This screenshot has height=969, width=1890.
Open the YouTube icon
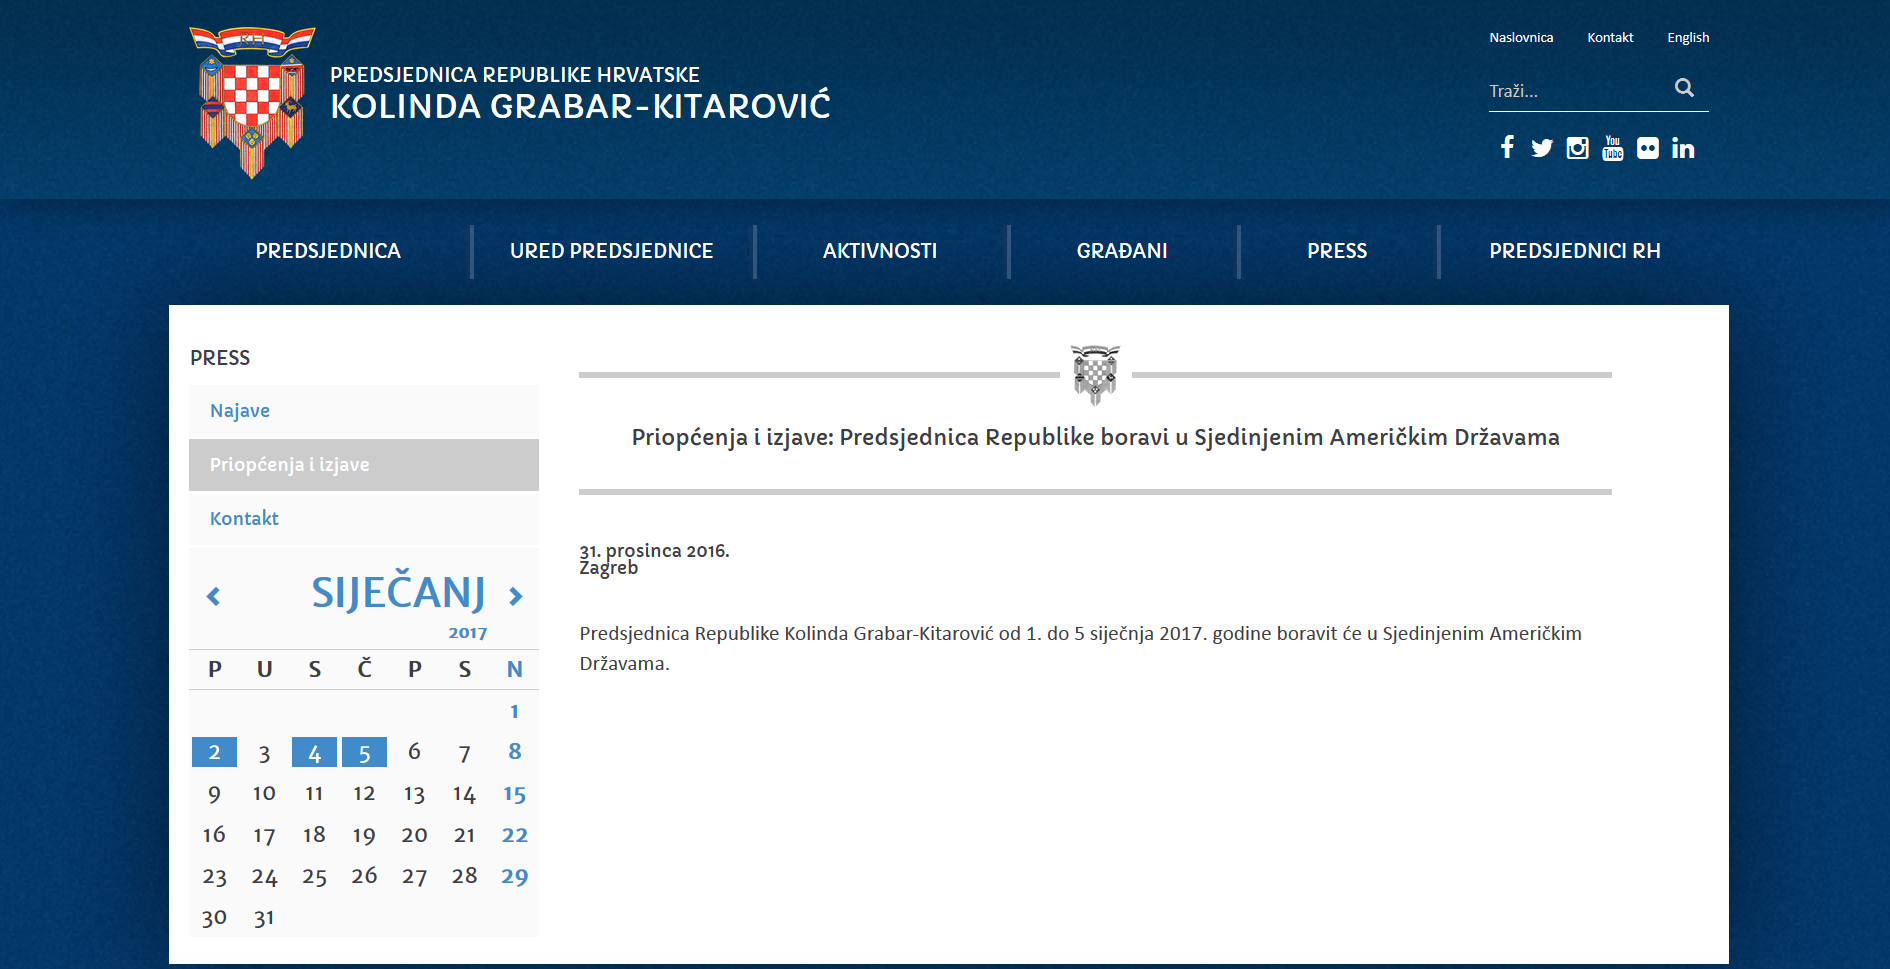pyautogui.click(x=1612, y=147)
